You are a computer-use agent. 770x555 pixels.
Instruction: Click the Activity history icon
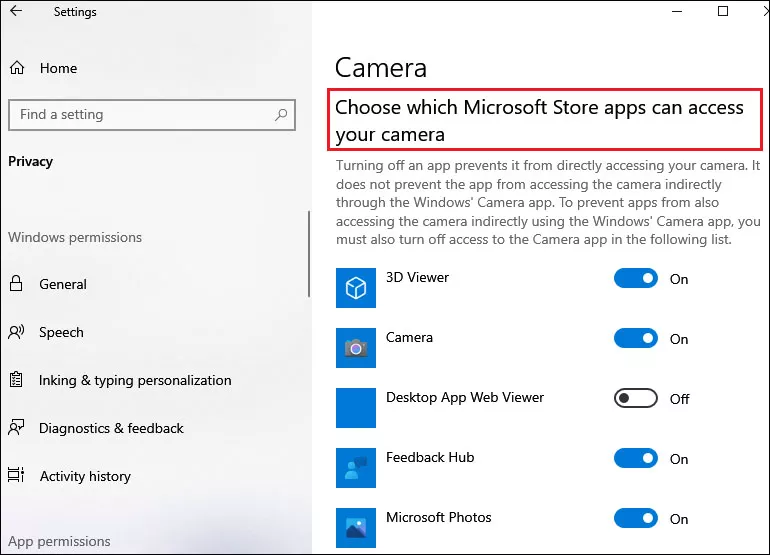point(16,474)
